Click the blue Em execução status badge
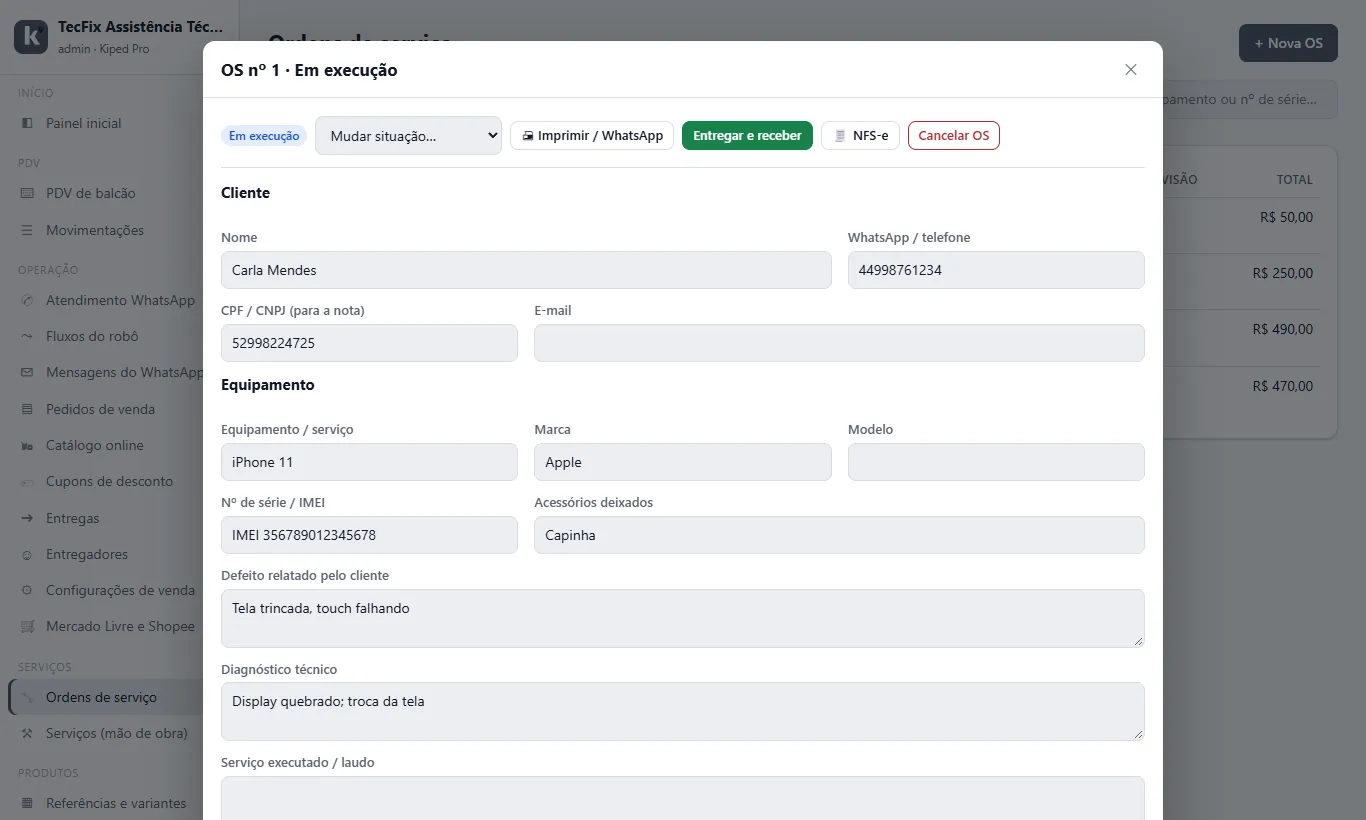The image size is (1366, 820). (x=264, y=136)
